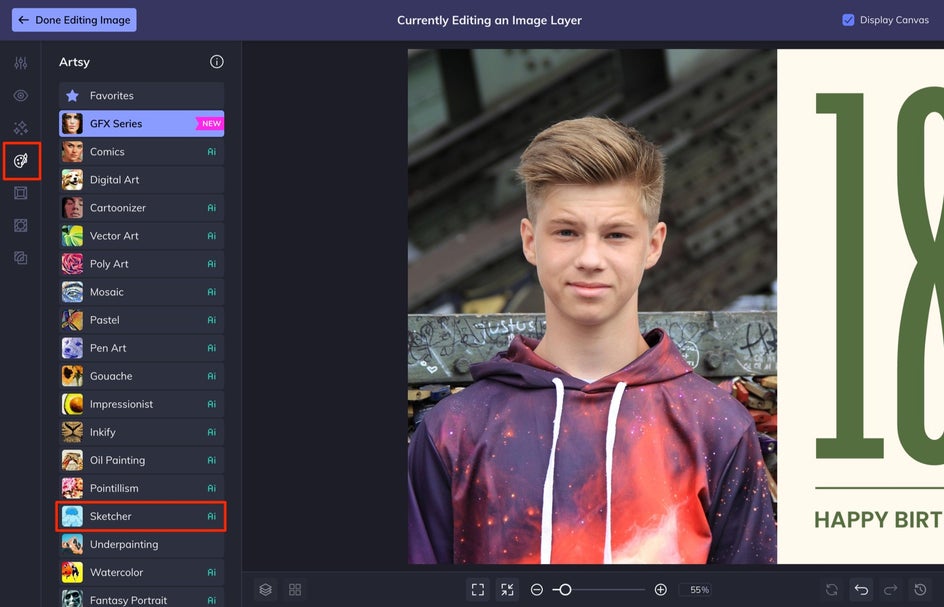
Task: Open the eye-shaped sidebar icon
Action: [20, 95]
